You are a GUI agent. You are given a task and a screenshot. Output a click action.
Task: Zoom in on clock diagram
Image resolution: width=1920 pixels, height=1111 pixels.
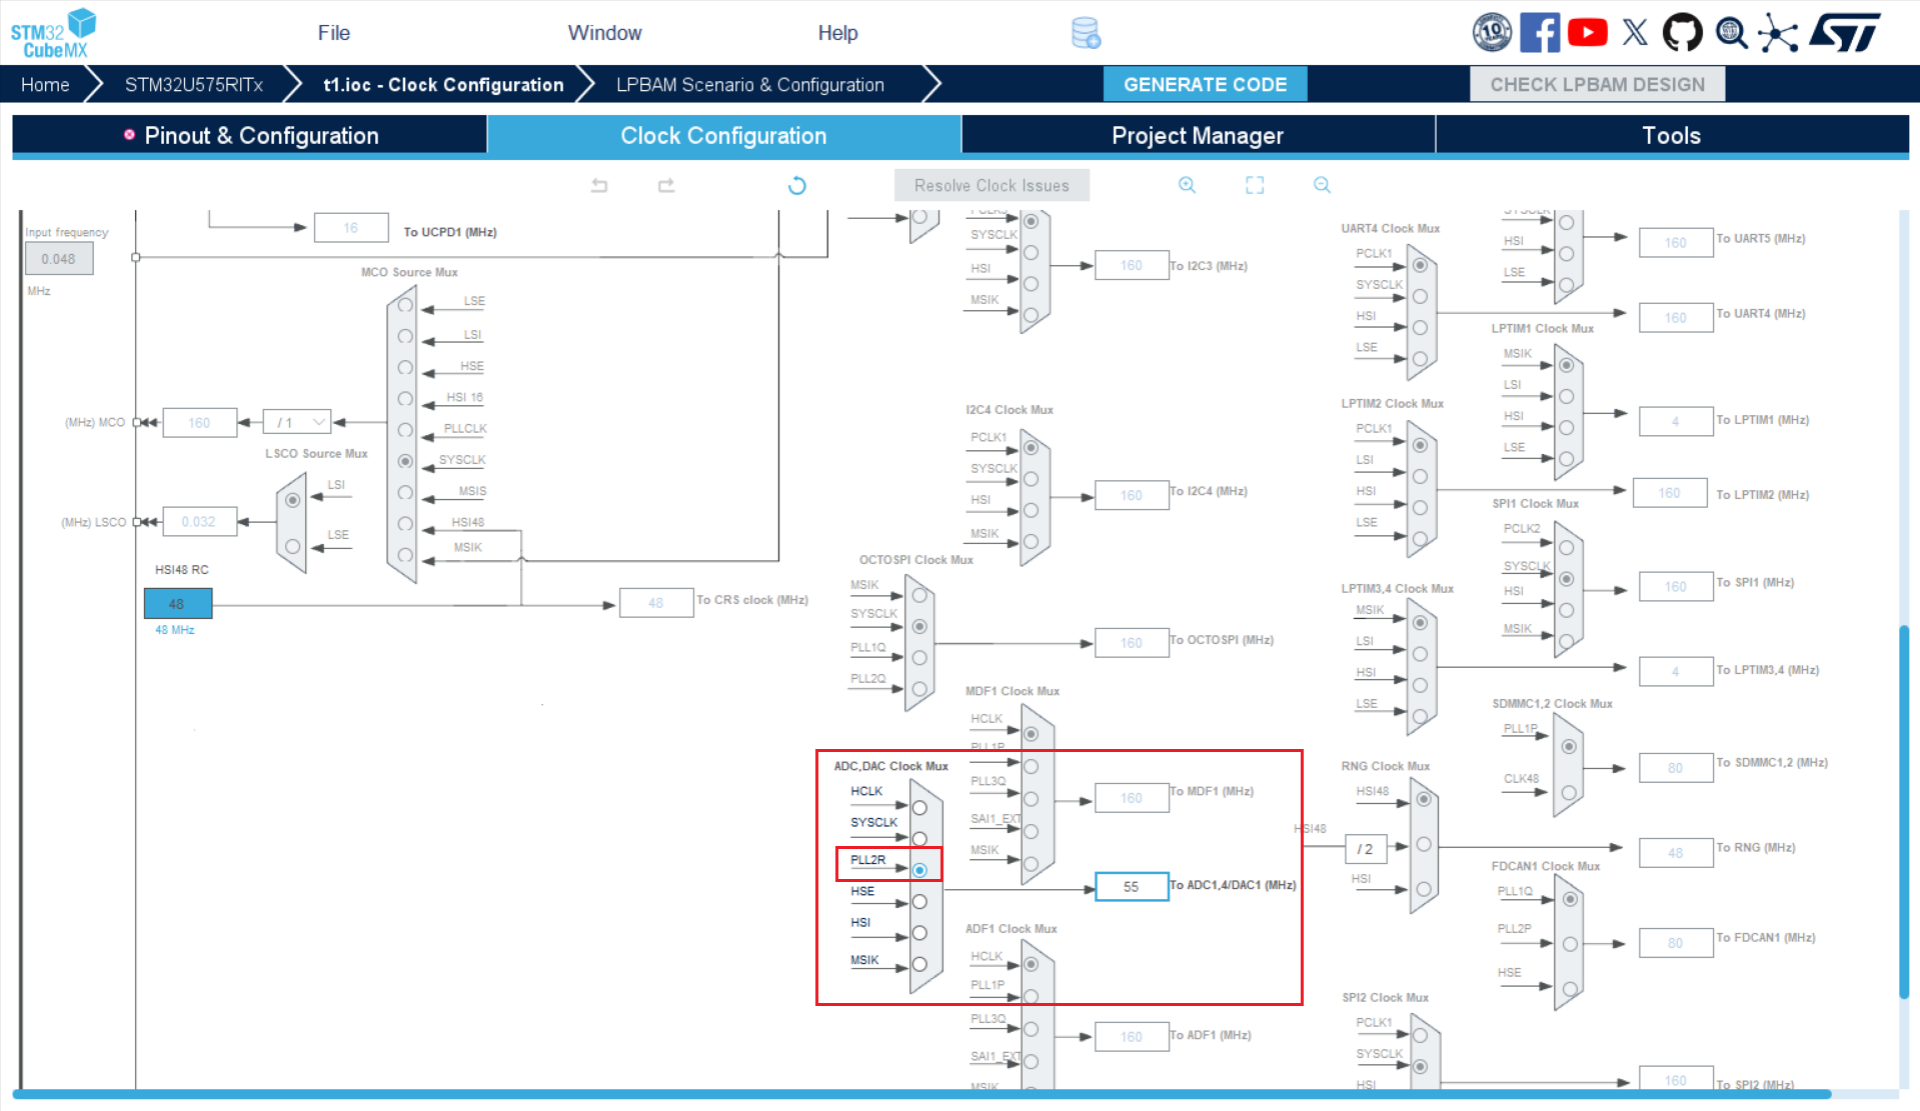[x=1187, y=185]
